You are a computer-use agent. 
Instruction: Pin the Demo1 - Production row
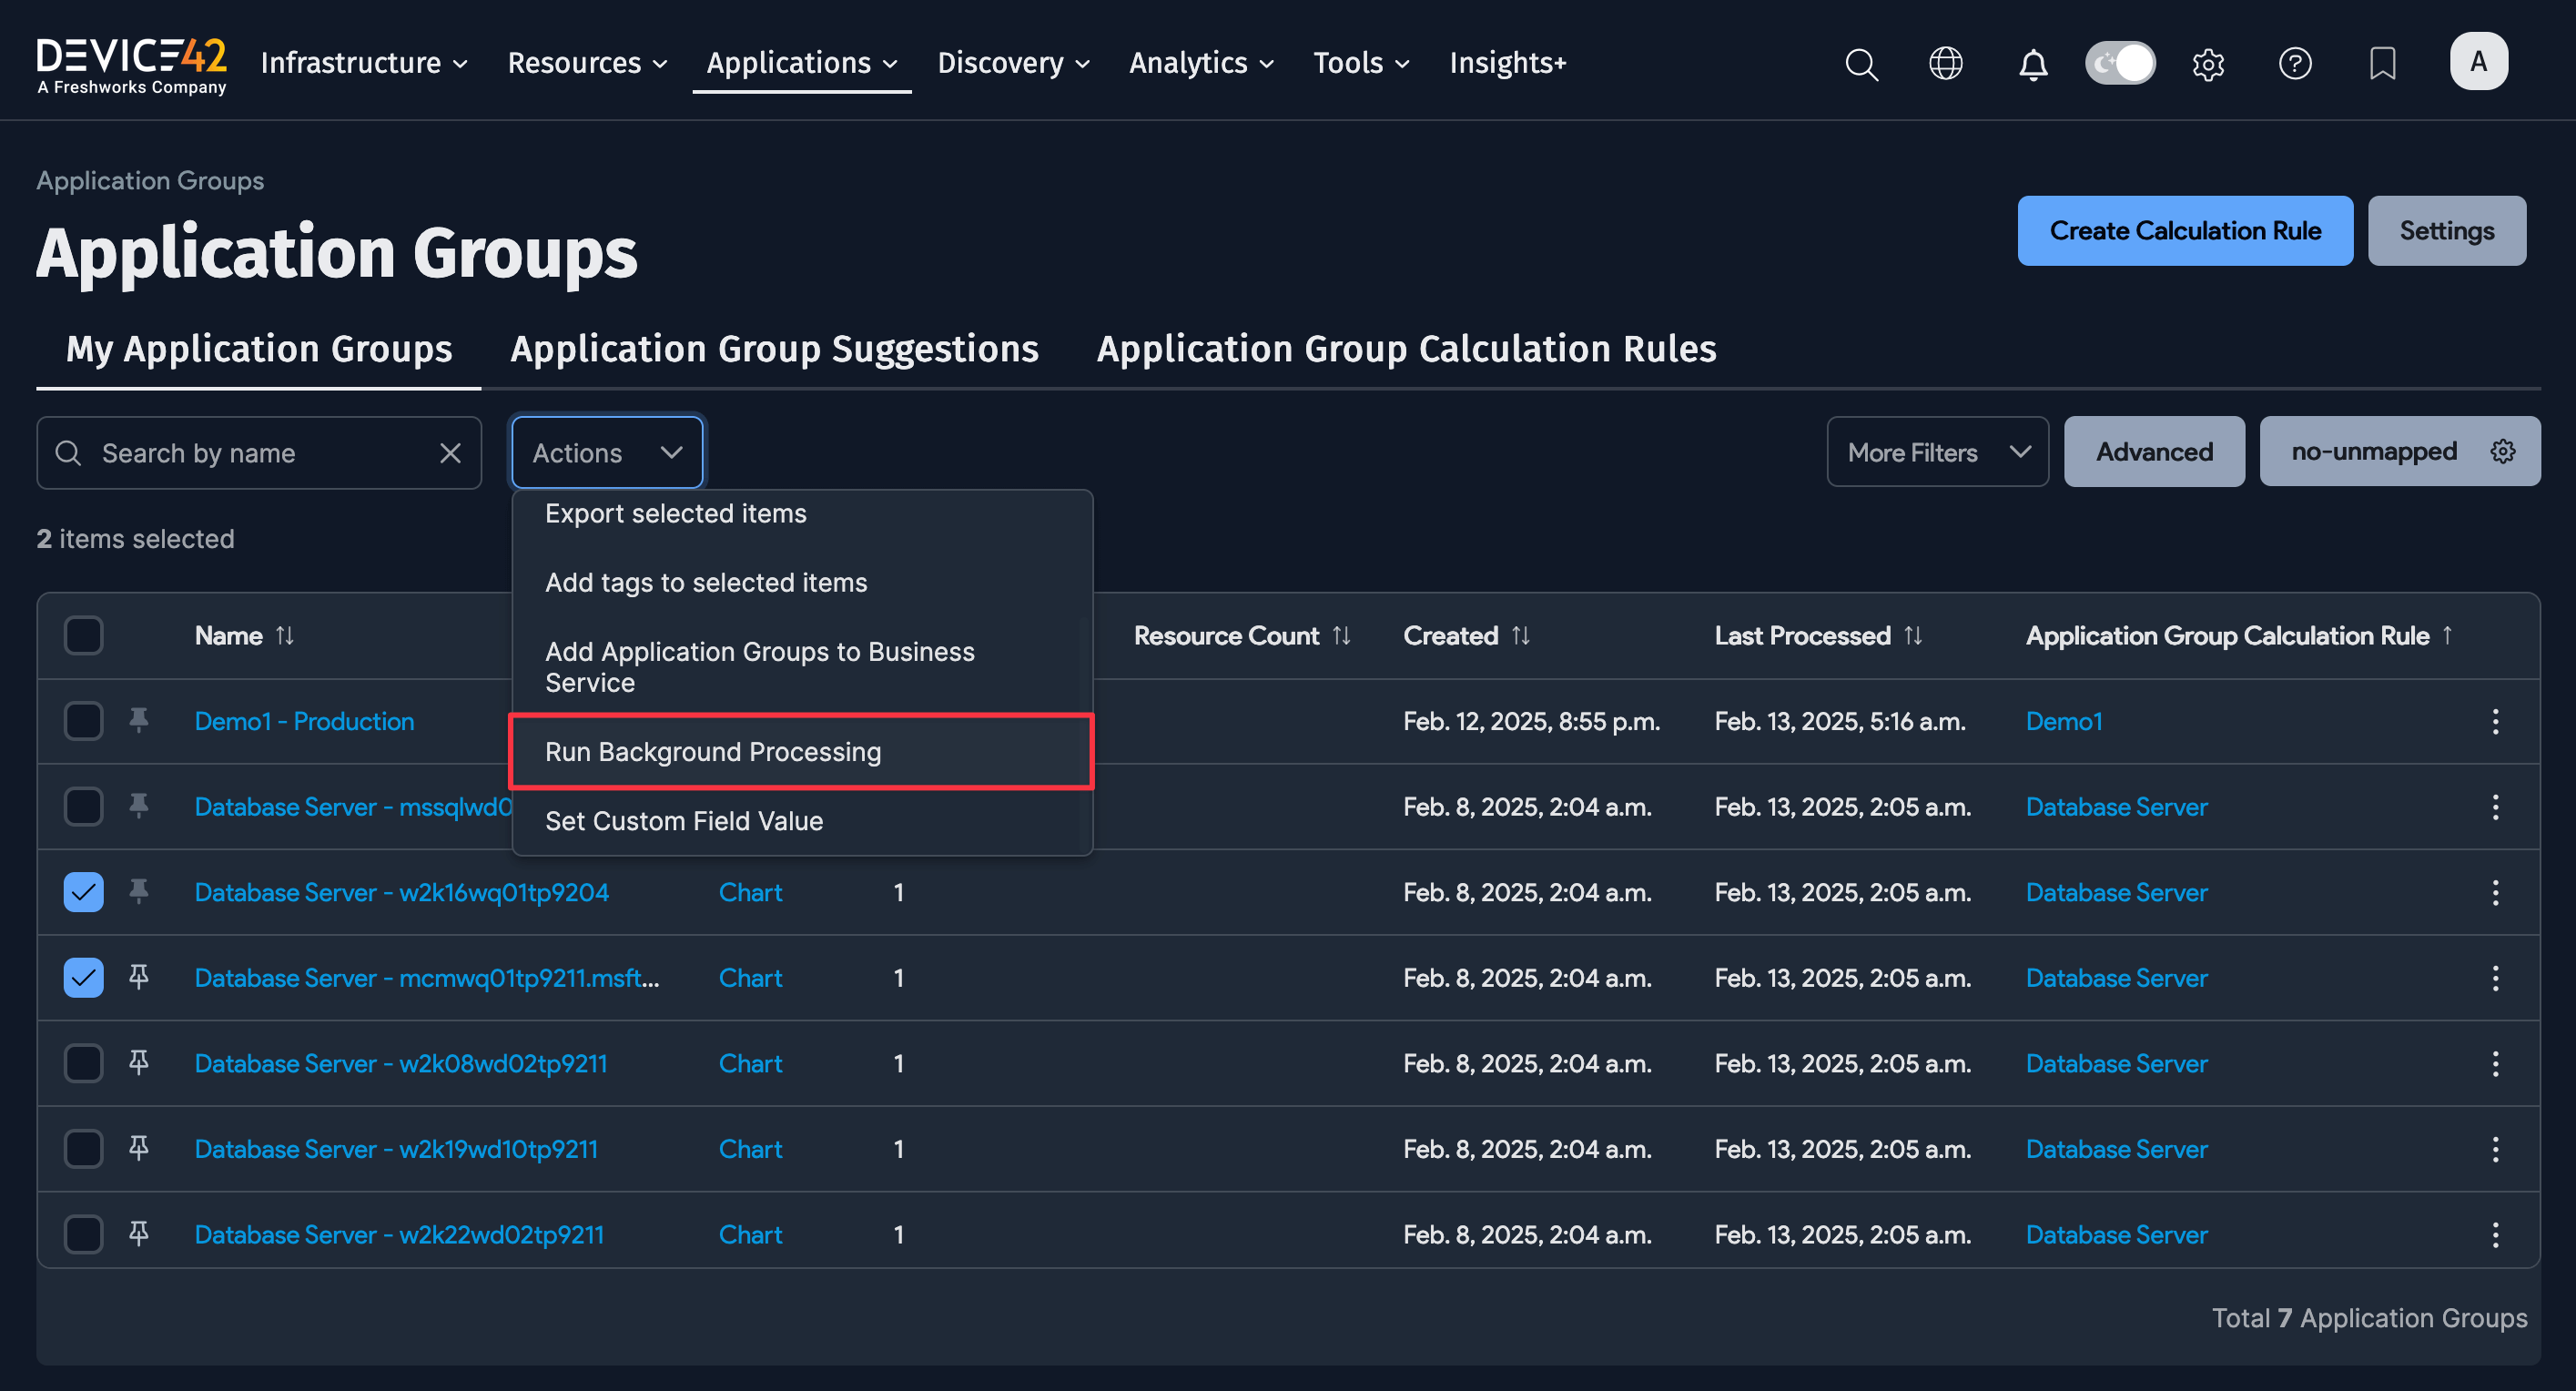139,720
